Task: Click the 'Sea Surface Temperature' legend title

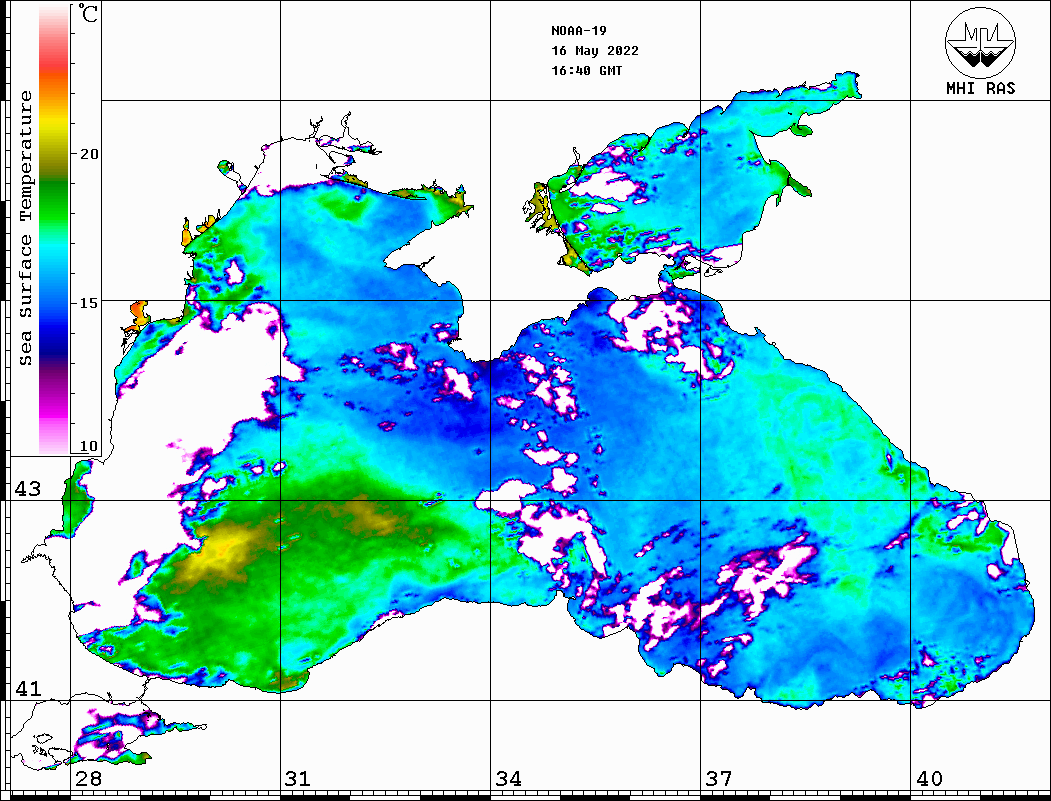Action: tap(25, 228)
